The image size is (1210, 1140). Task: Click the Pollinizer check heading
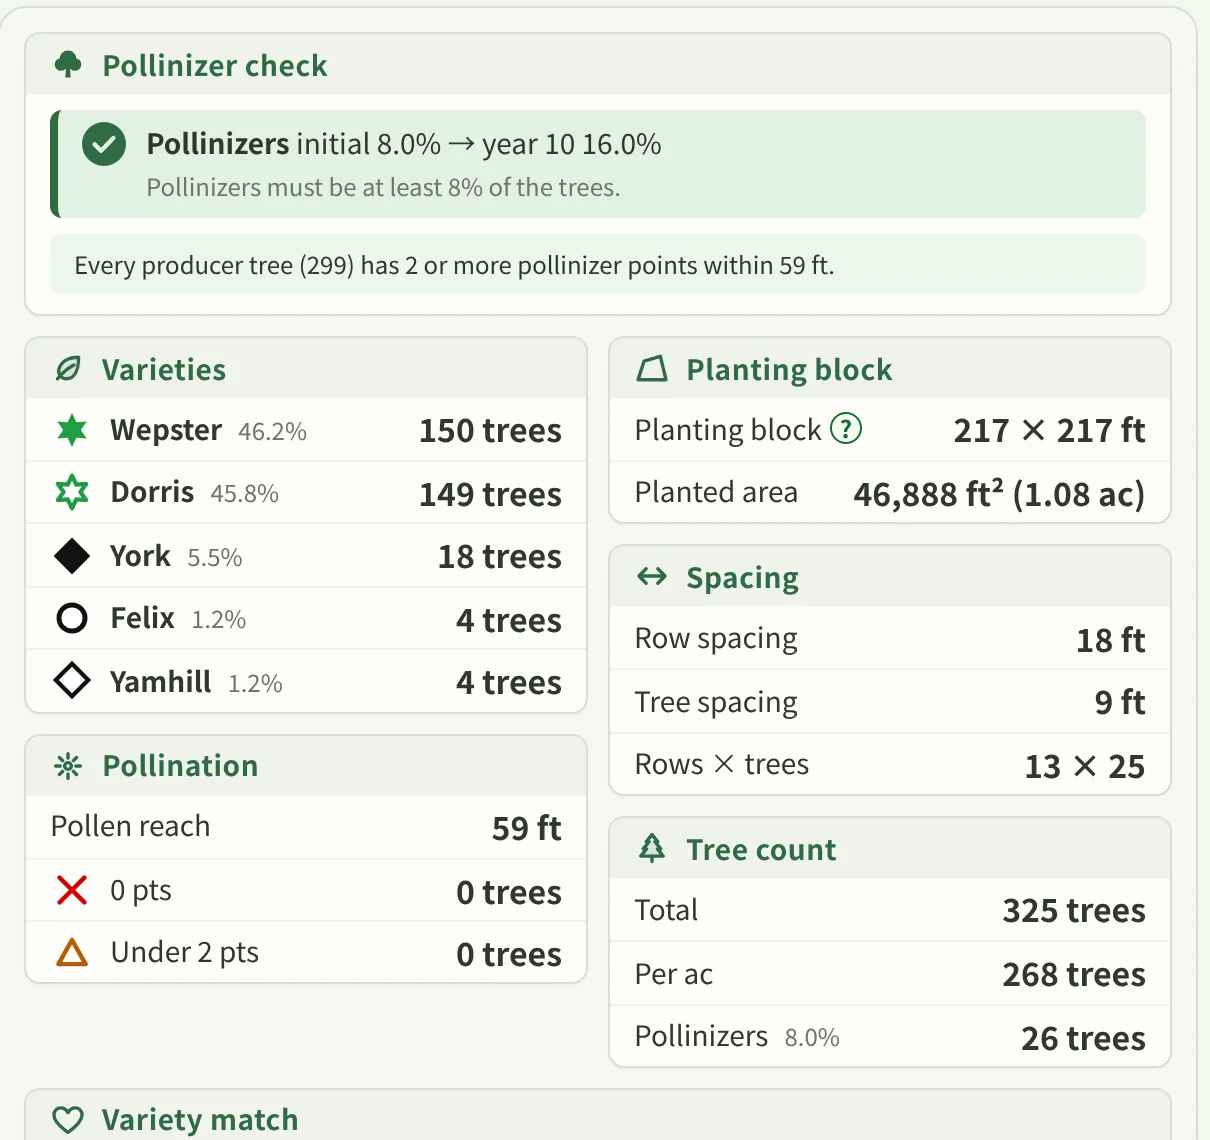point(215,66)
